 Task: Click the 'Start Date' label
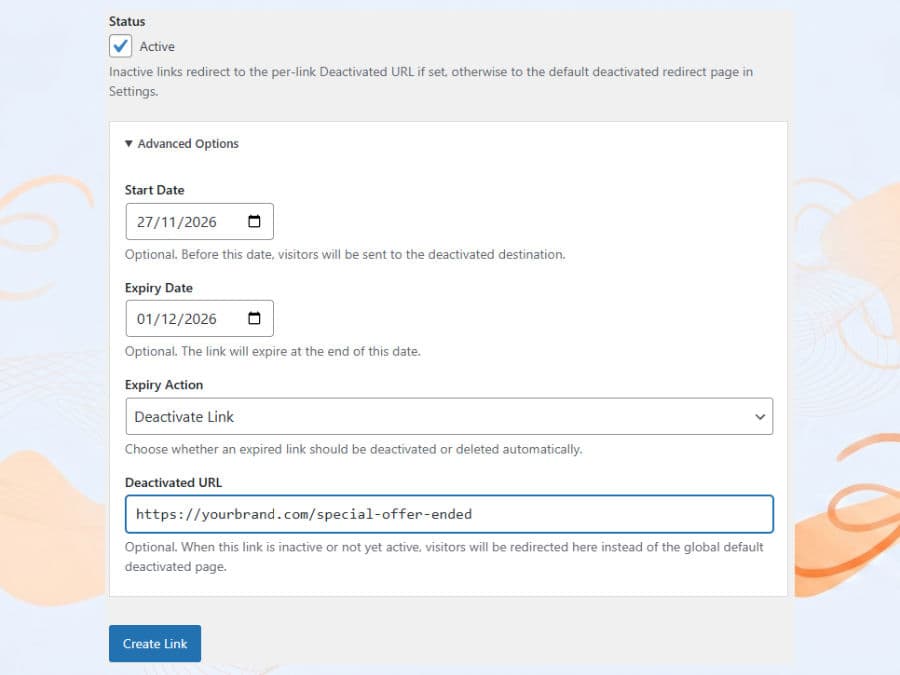[x=154, y=190]
